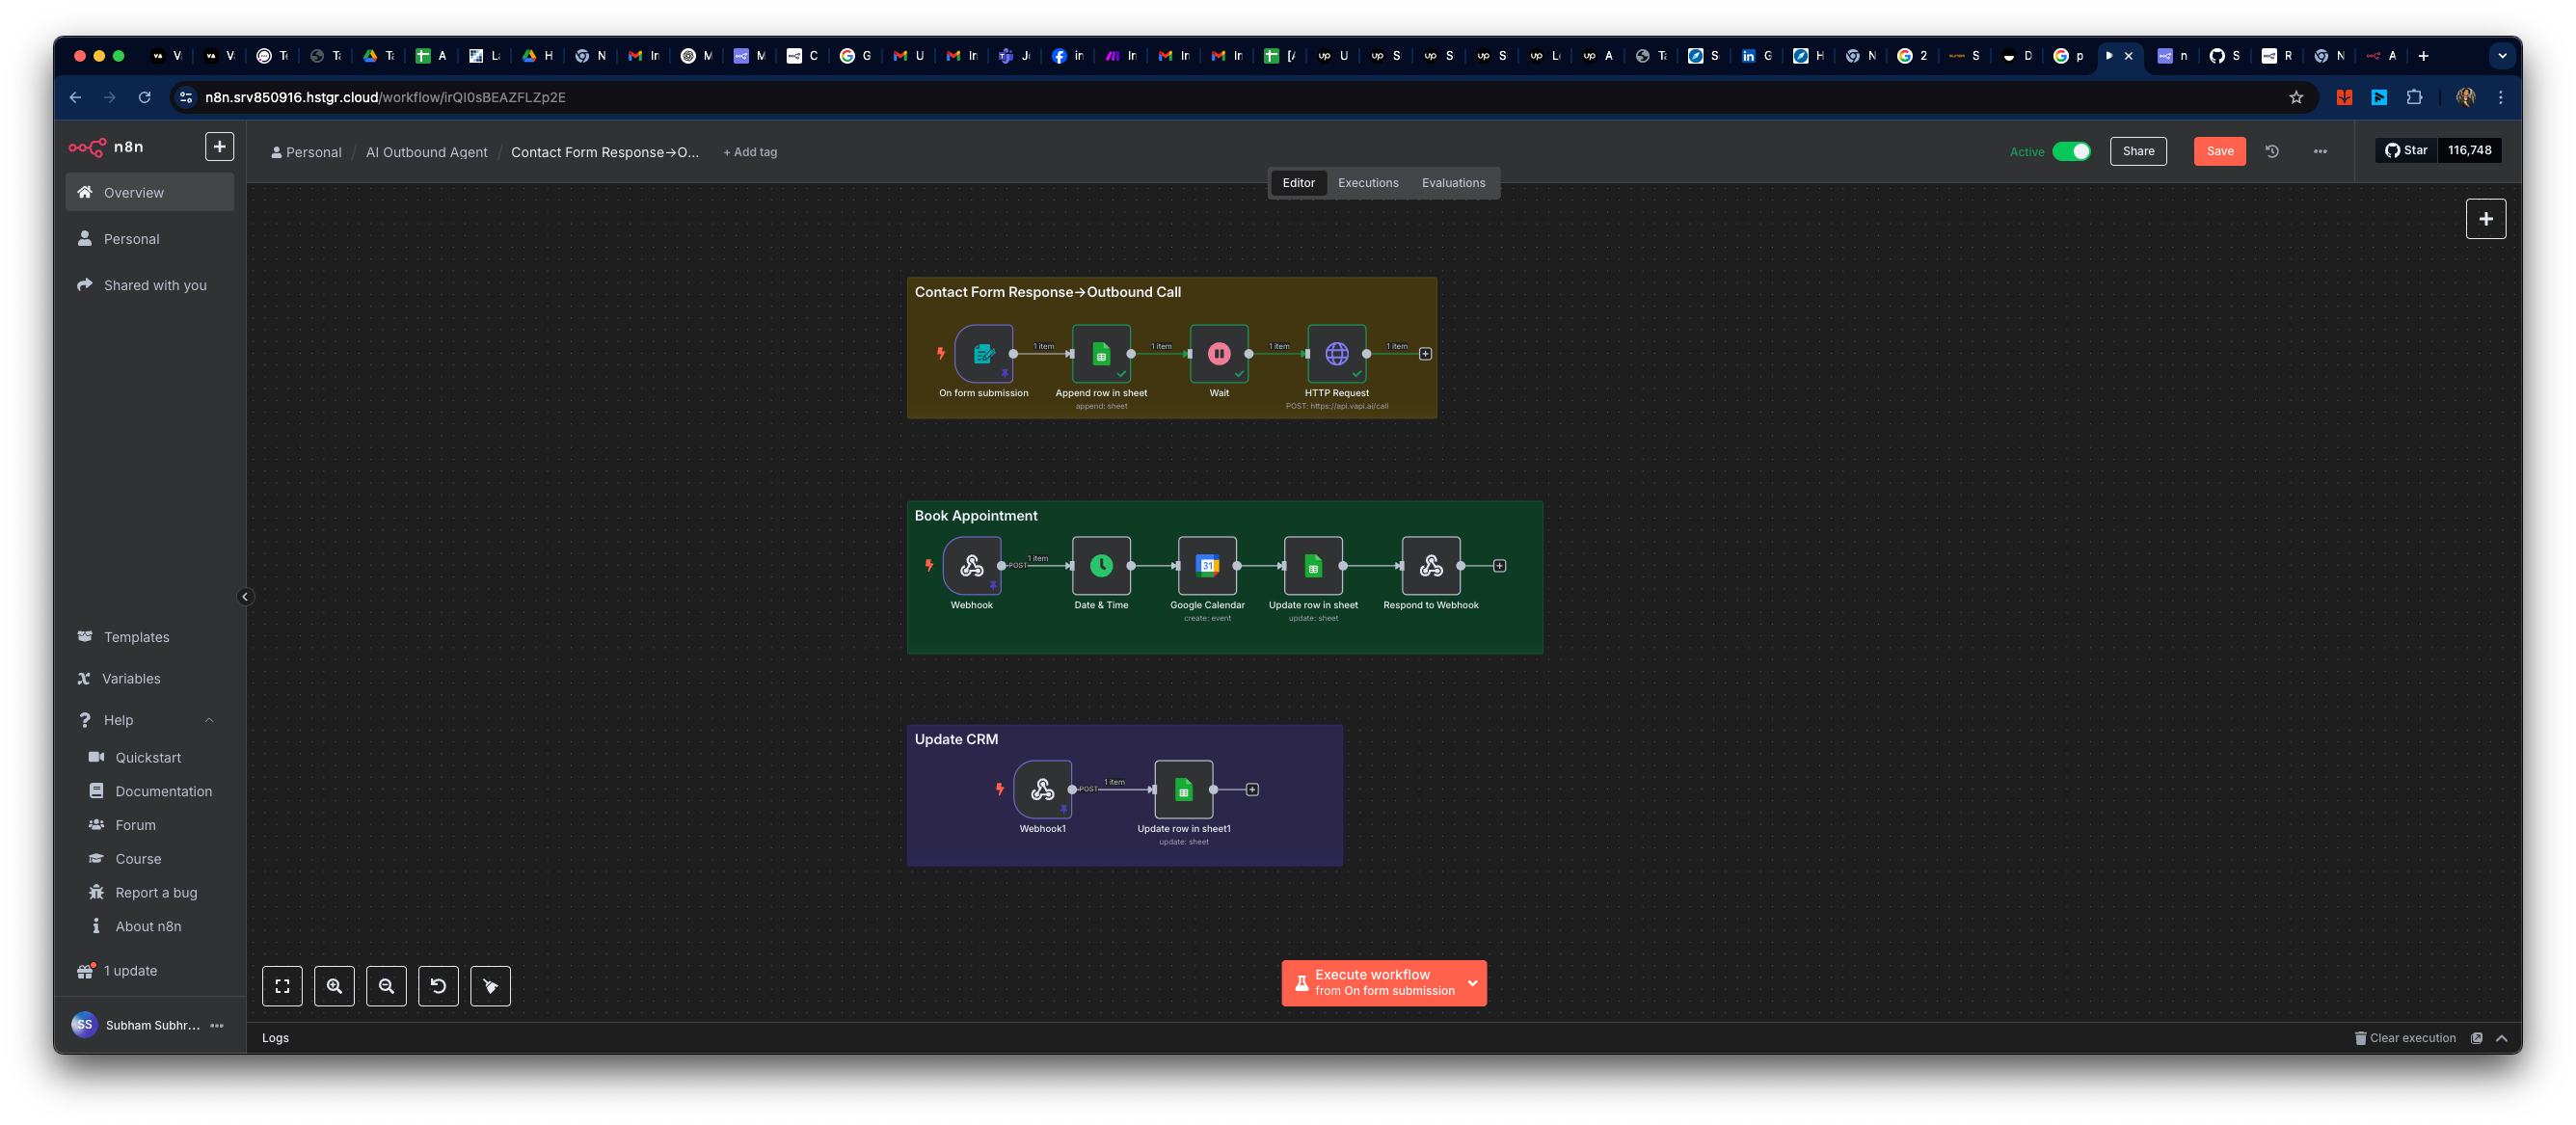
Task: Open the workflow history icon
Action: point(2272,151)
